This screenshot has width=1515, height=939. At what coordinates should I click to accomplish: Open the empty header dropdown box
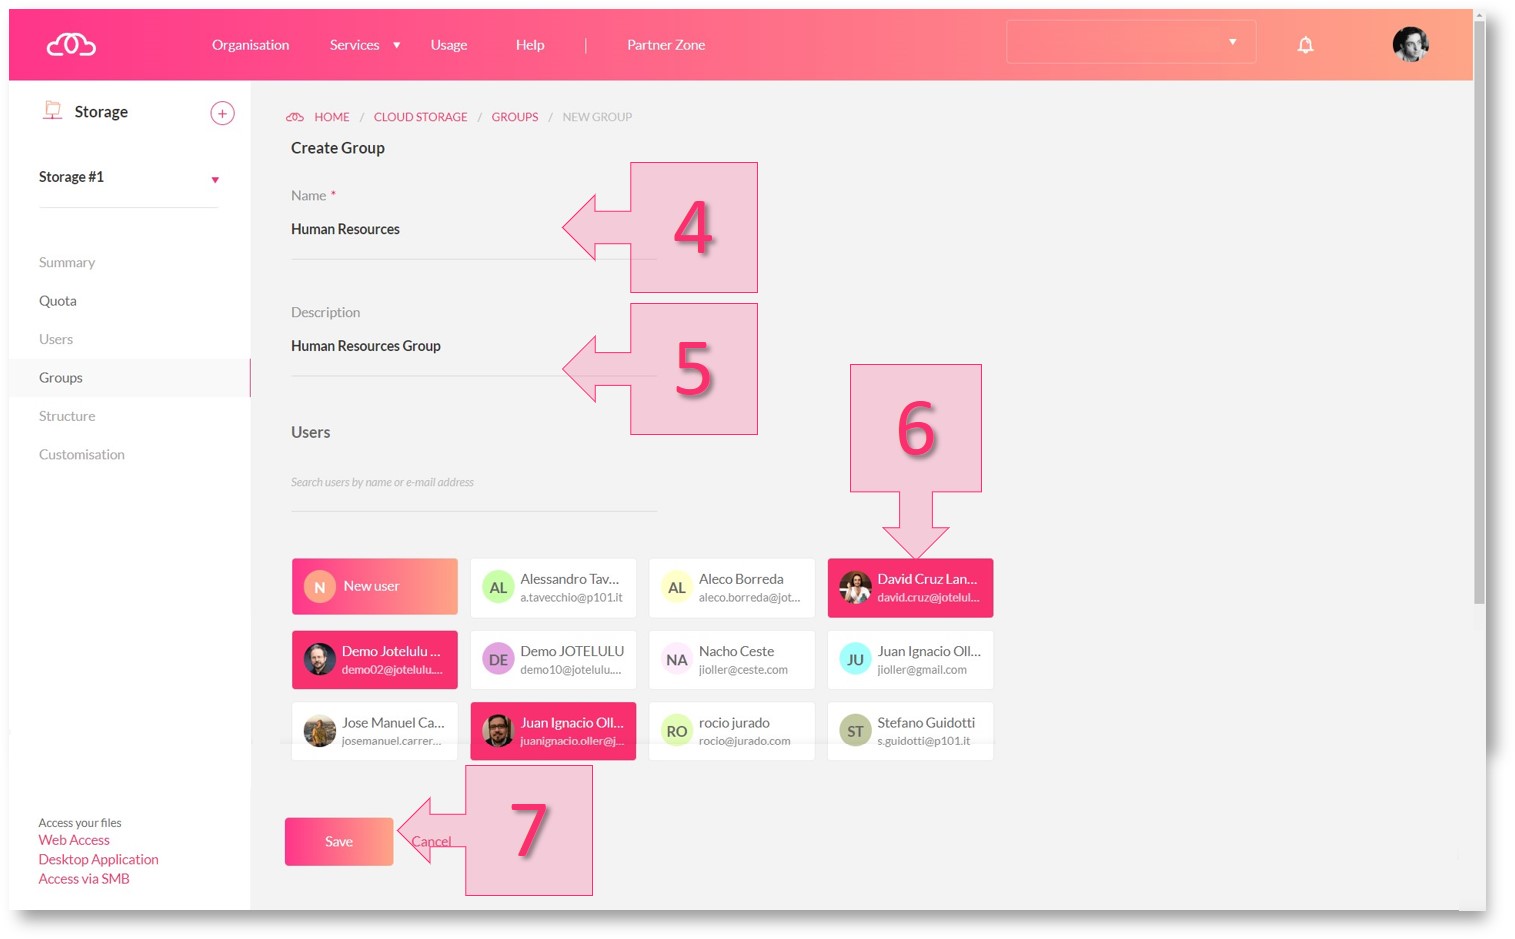pos(1130,42)
